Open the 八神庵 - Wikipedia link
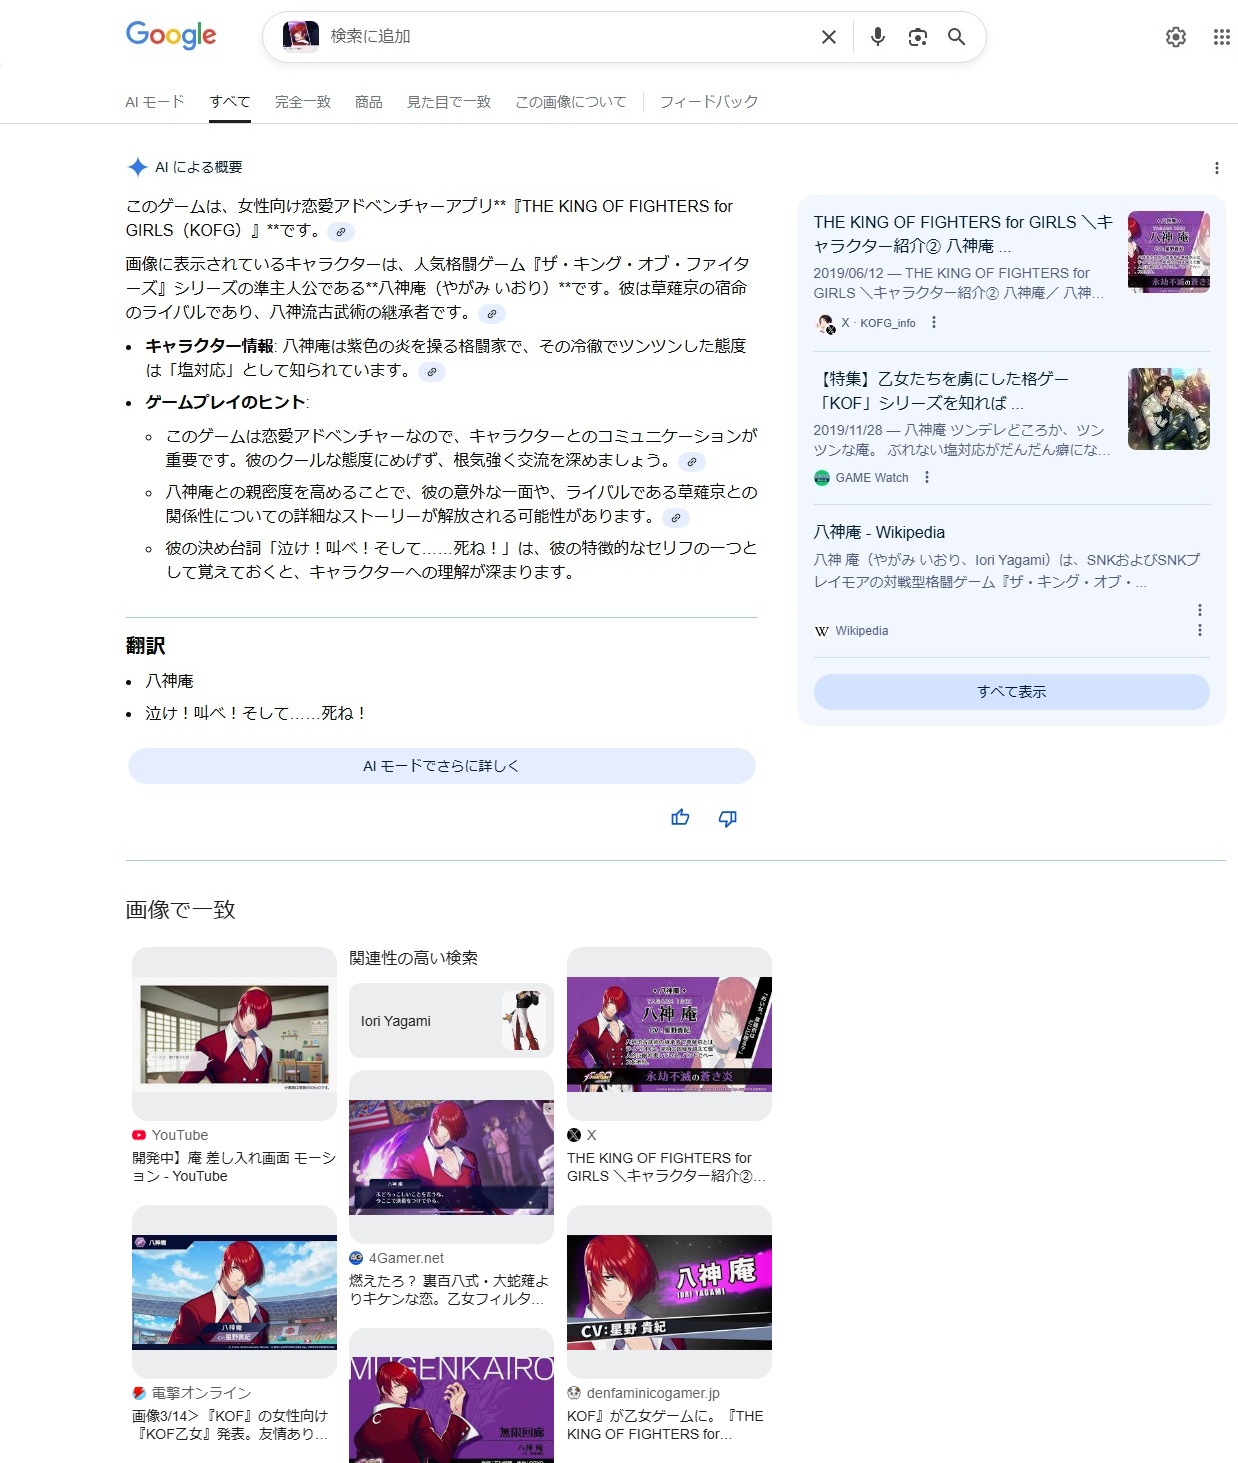 pyautogui.click(x=879, y=532)
